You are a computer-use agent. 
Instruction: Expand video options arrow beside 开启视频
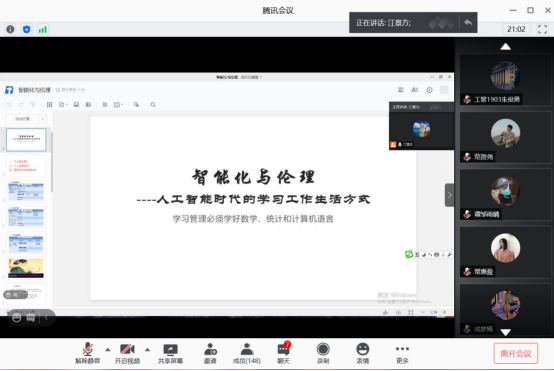(147, 350)
